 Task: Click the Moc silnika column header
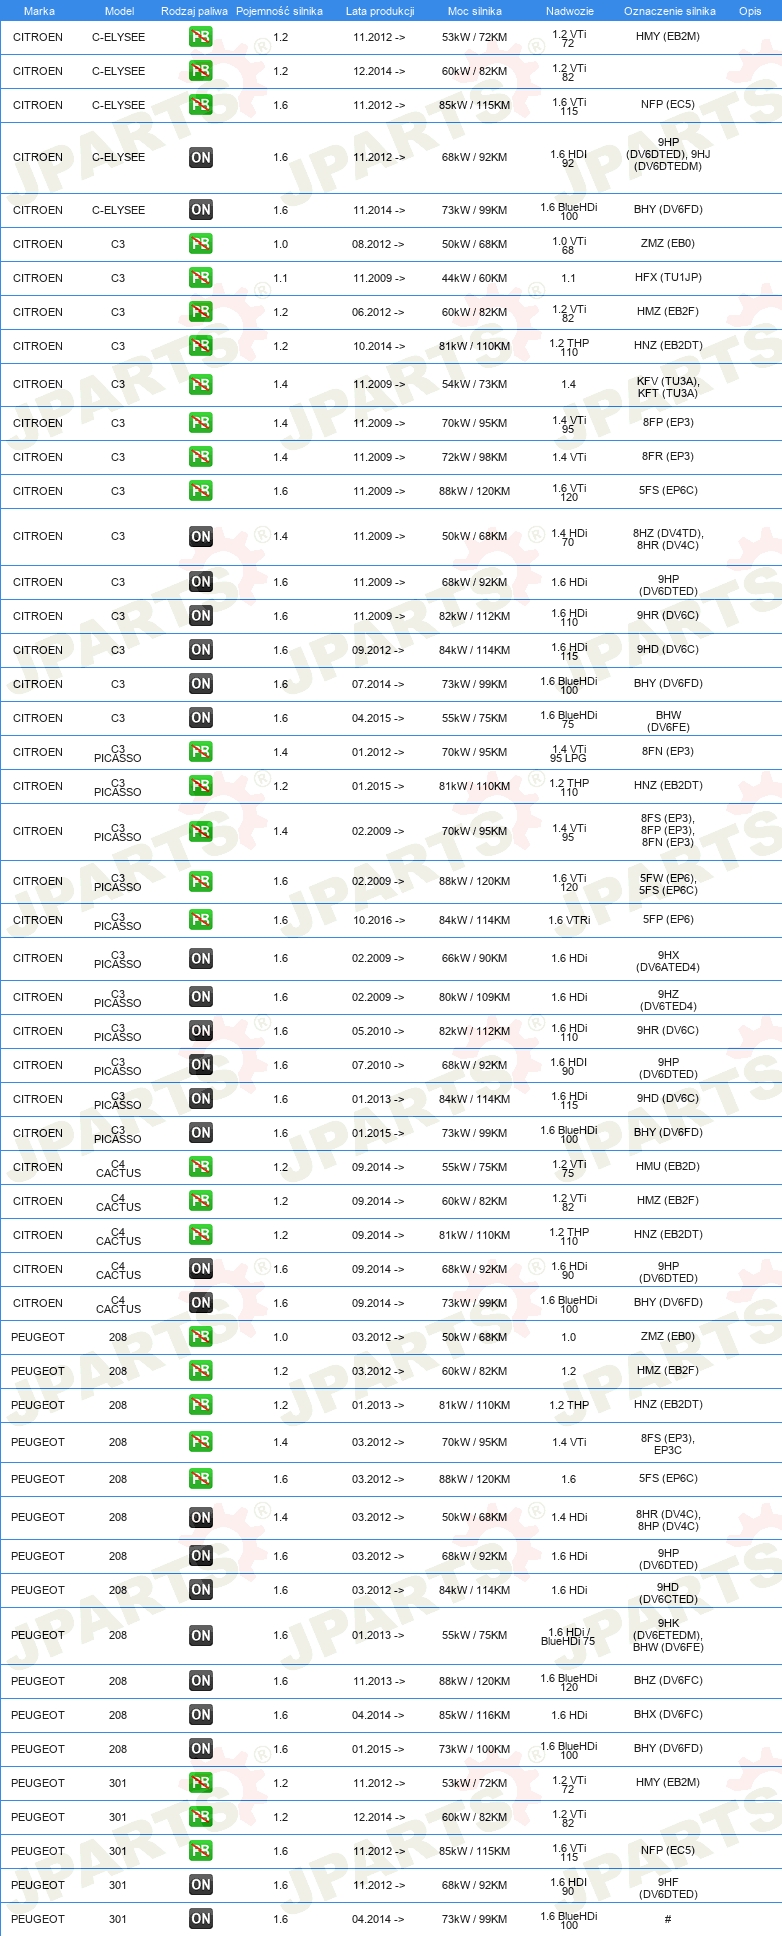pos(475,11)
